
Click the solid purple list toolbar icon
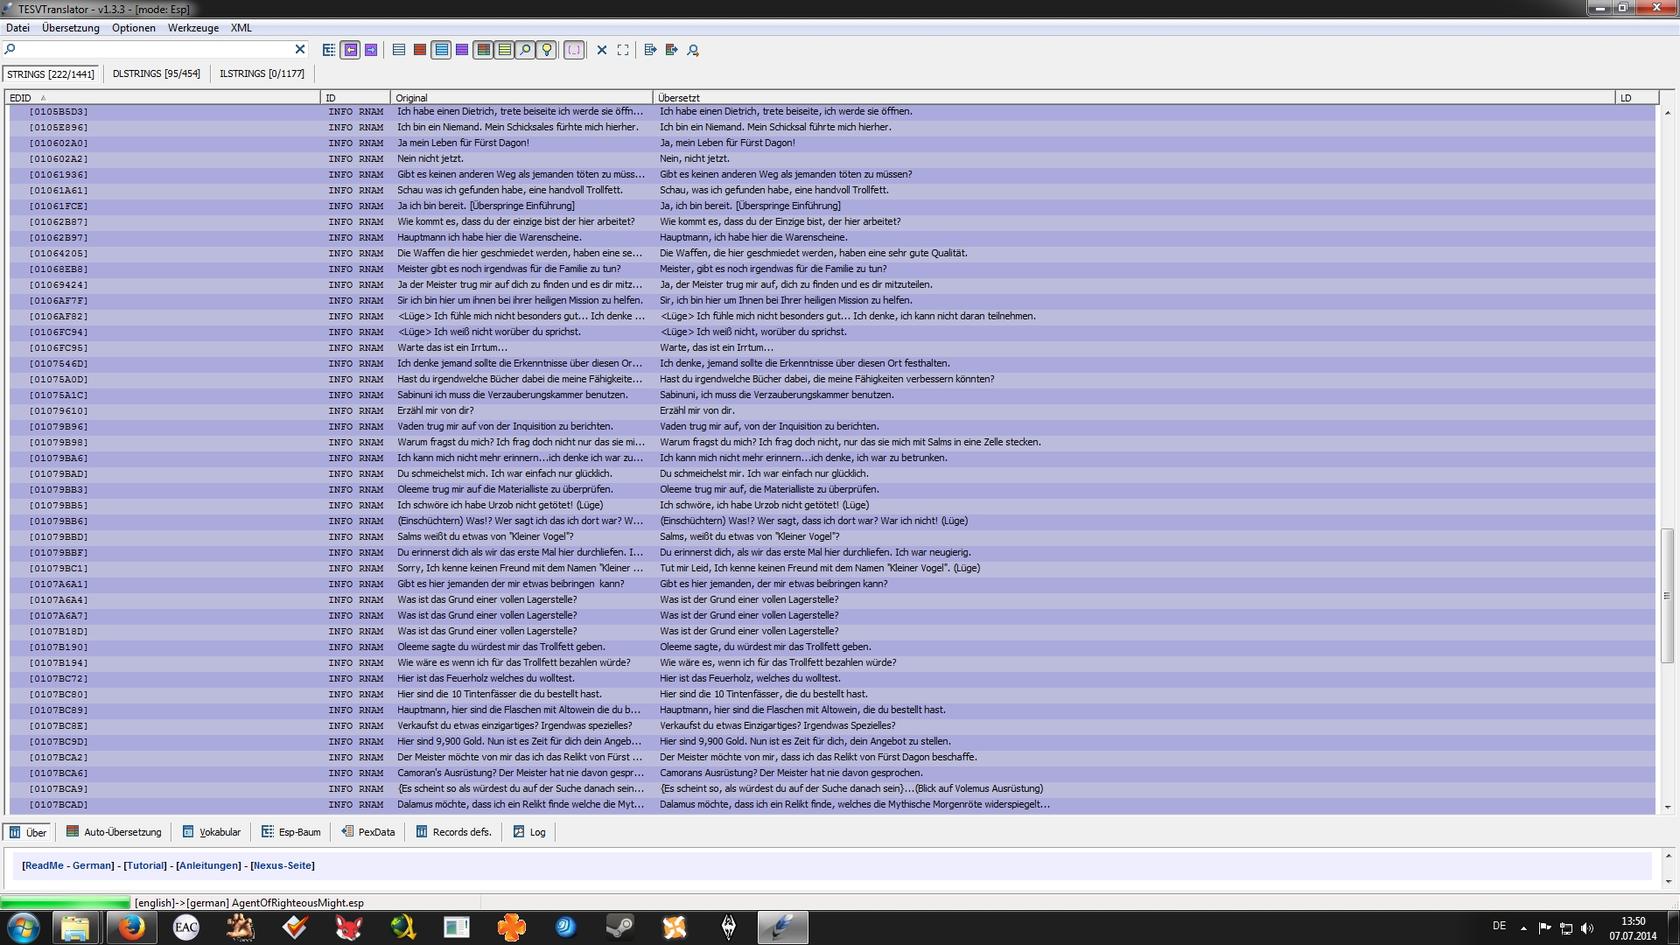click(462, 50)
